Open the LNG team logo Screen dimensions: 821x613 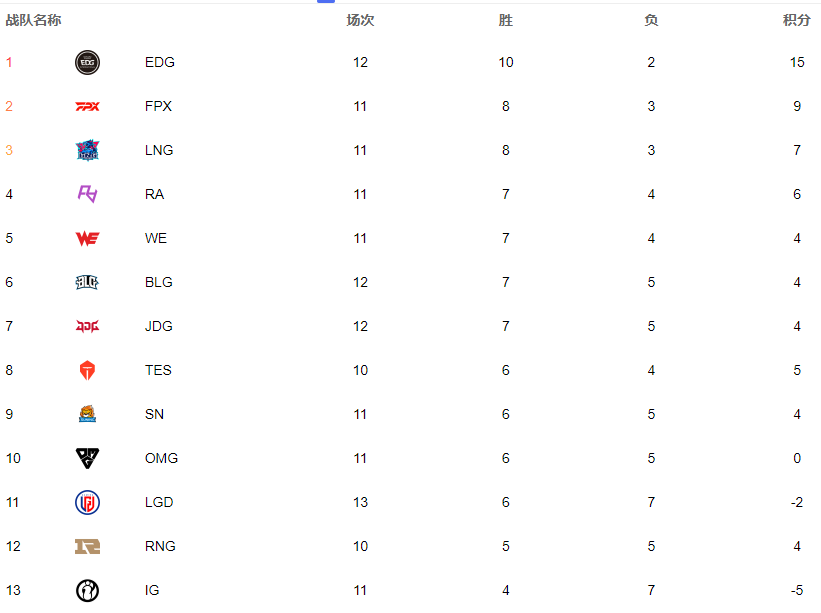(x=87, y=150)
